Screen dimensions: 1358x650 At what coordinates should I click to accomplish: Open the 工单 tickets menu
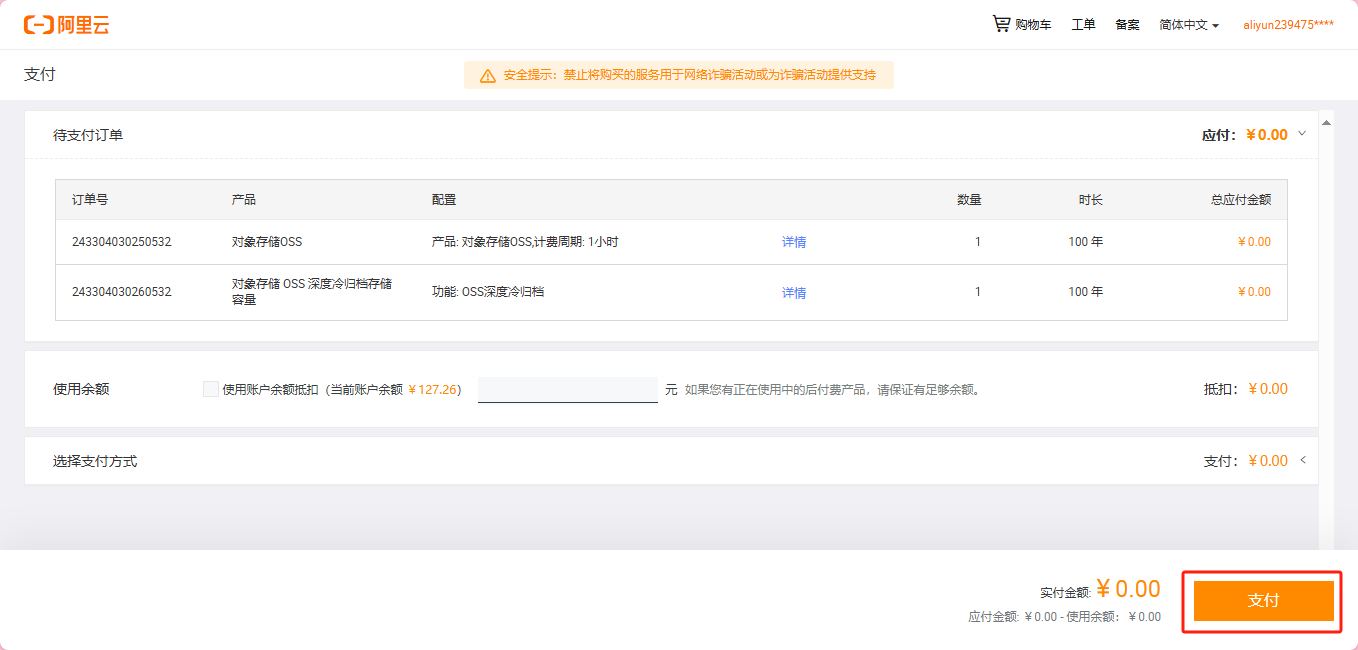point(1083,25)
